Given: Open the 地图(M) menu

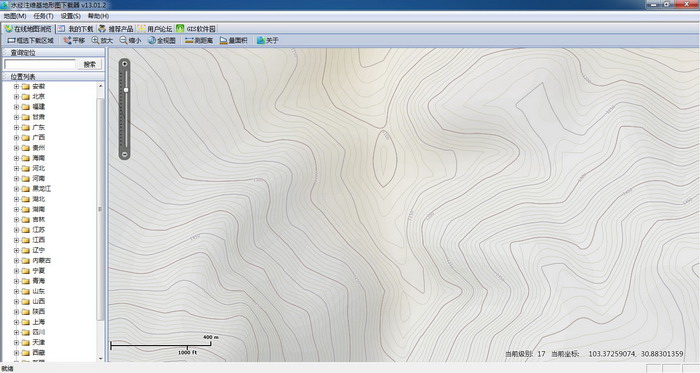Looking at the screenshot, I should click(15, 16).
